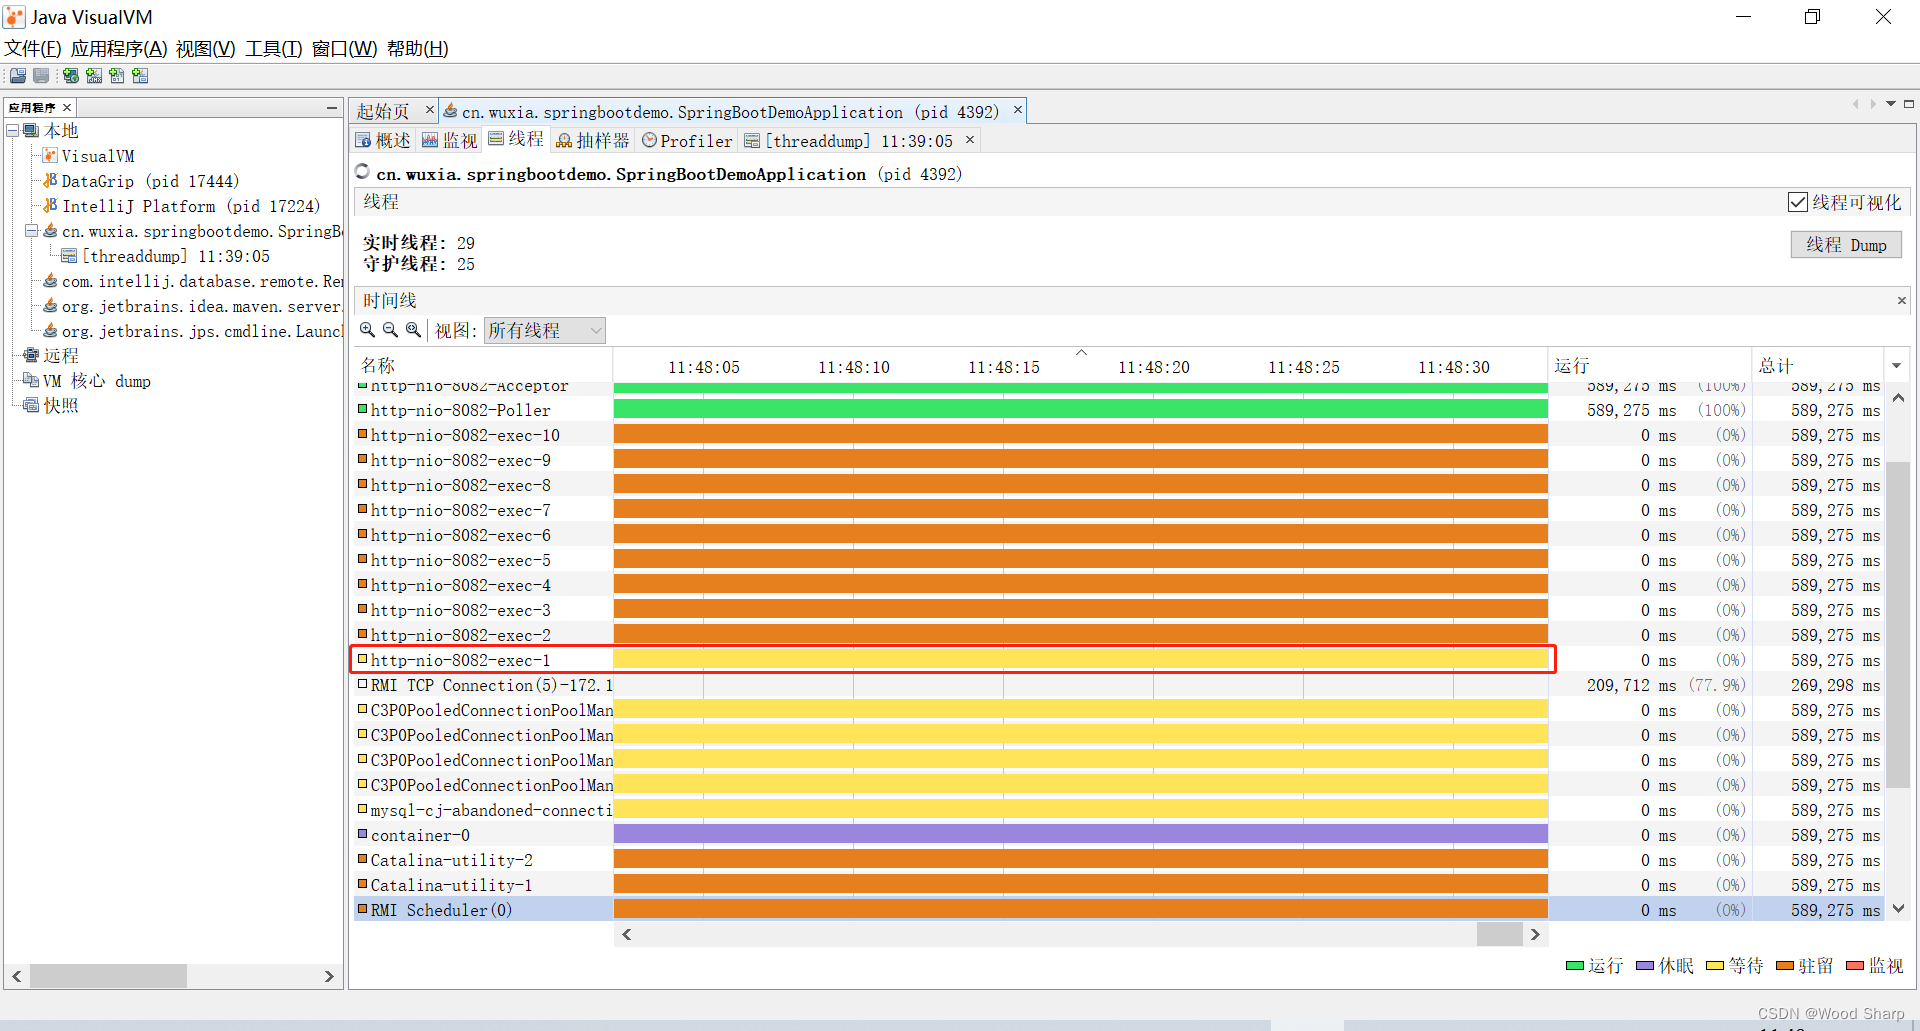This screenshot has width=1920, height=1031.
Task: Toggle the 线程可视化 checkbox
Action: [x=1797, y=202]
